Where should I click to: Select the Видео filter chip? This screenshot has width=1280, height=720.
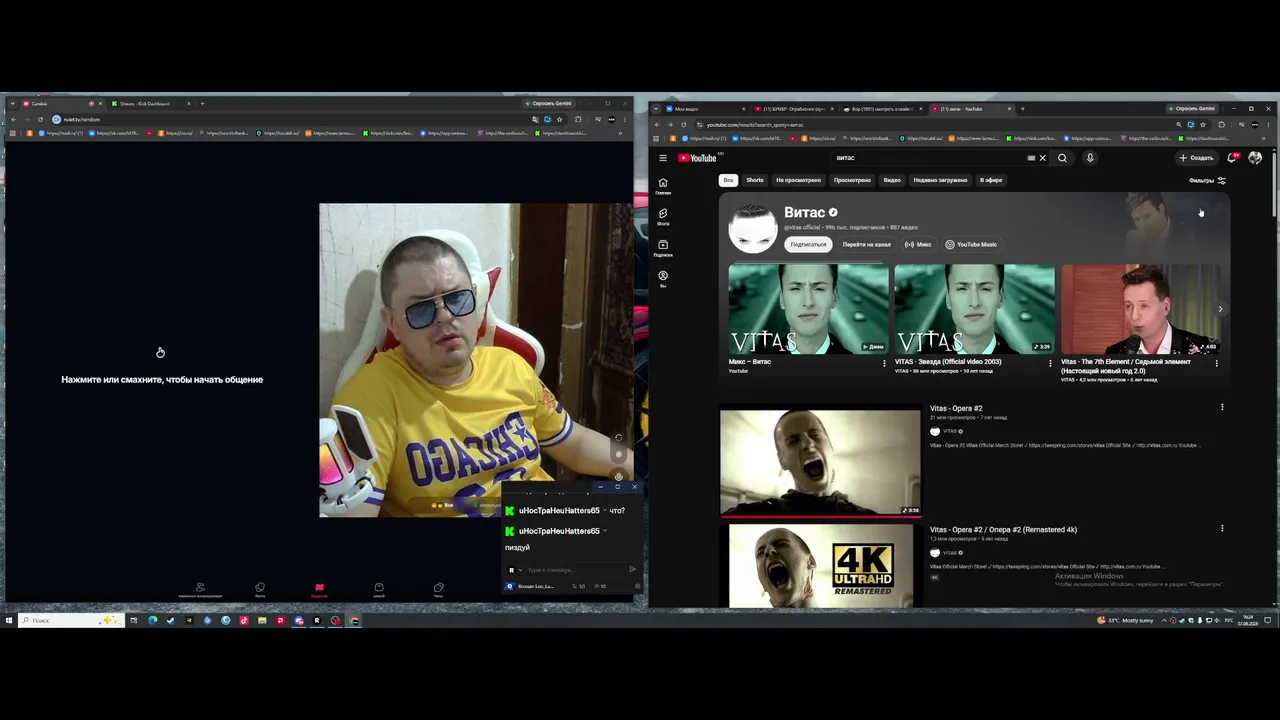point(892,180)
